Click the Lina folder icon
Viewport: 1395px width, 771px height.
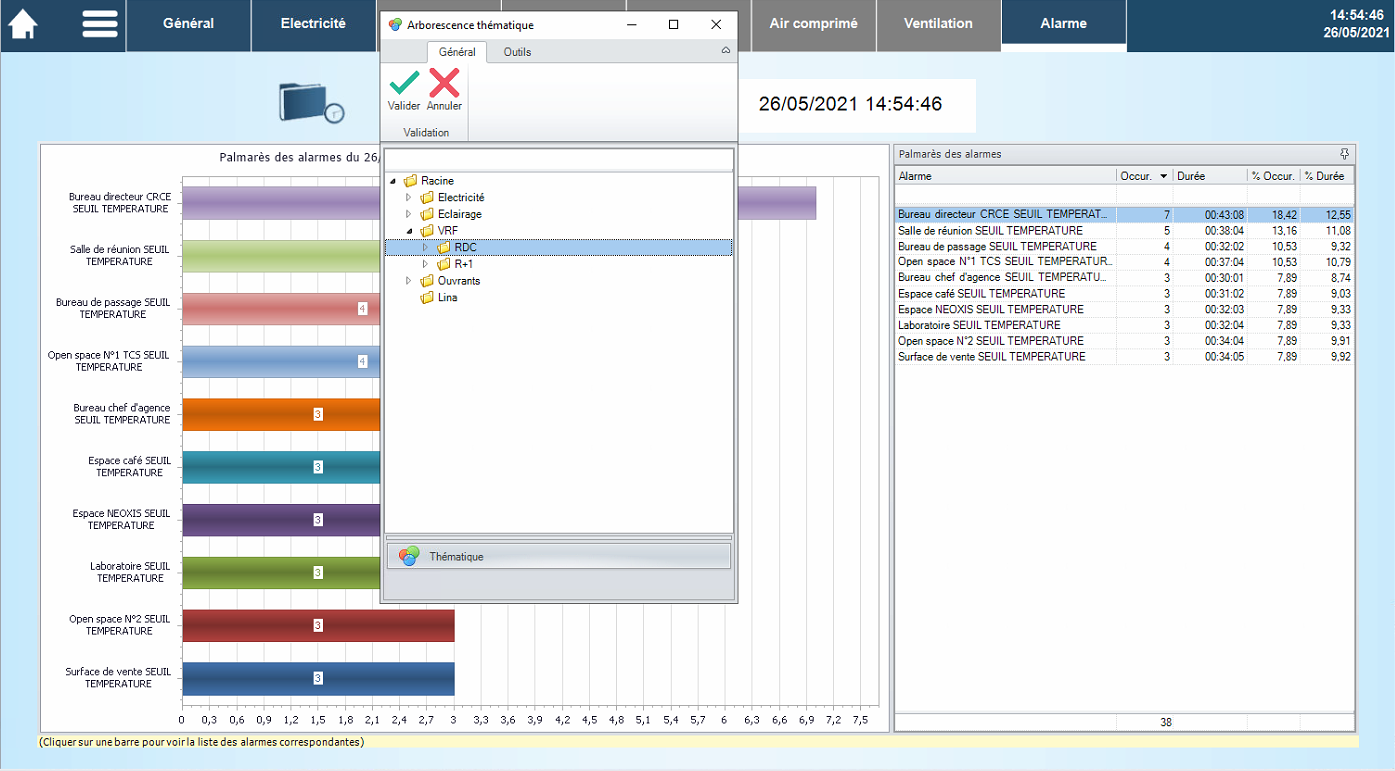coord(427,298)
